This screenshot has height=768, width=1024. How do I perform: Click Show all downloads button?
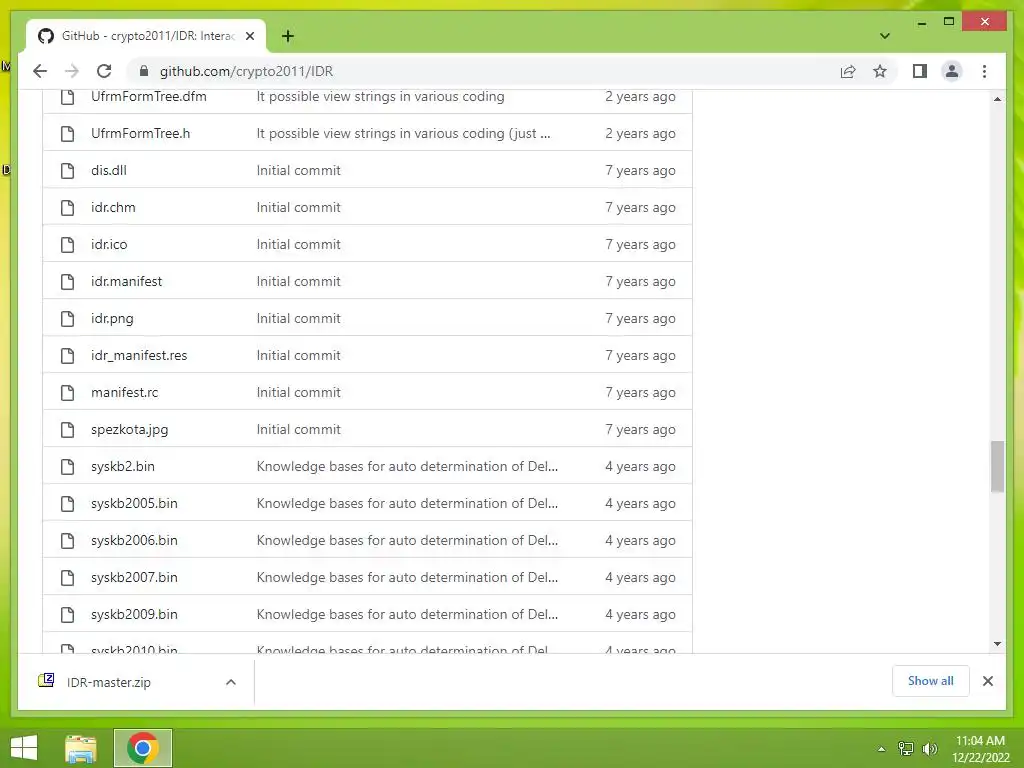click(x=930, y=681)
